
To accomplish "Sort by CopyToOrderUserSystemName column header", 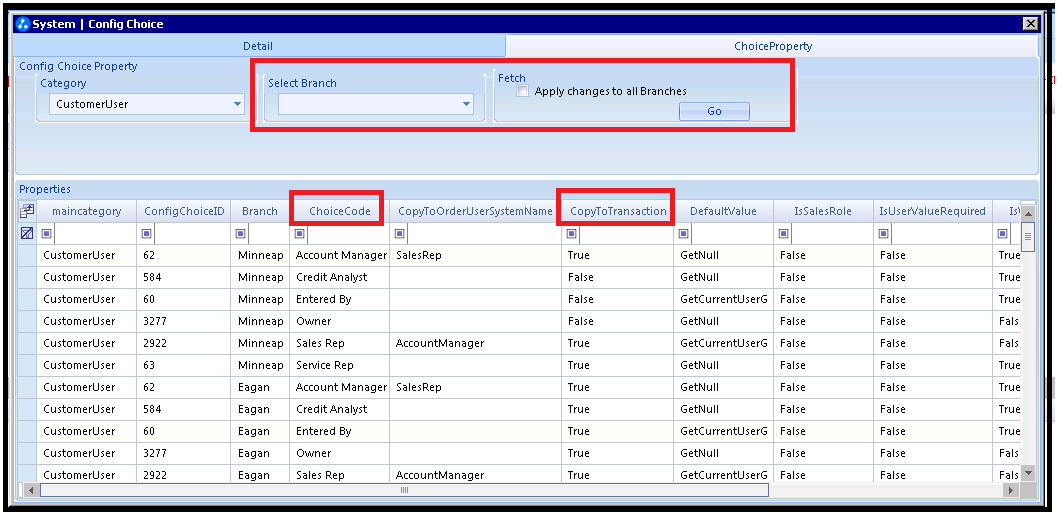I will 475,211.
